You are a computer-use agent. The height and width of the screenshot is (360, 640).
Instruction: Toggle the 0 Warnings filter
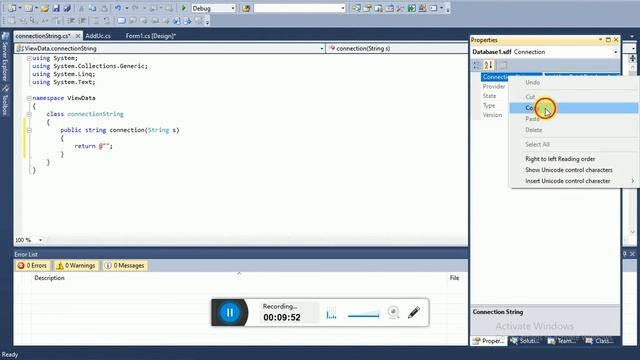pyautogui.click(x=76, y=265)
